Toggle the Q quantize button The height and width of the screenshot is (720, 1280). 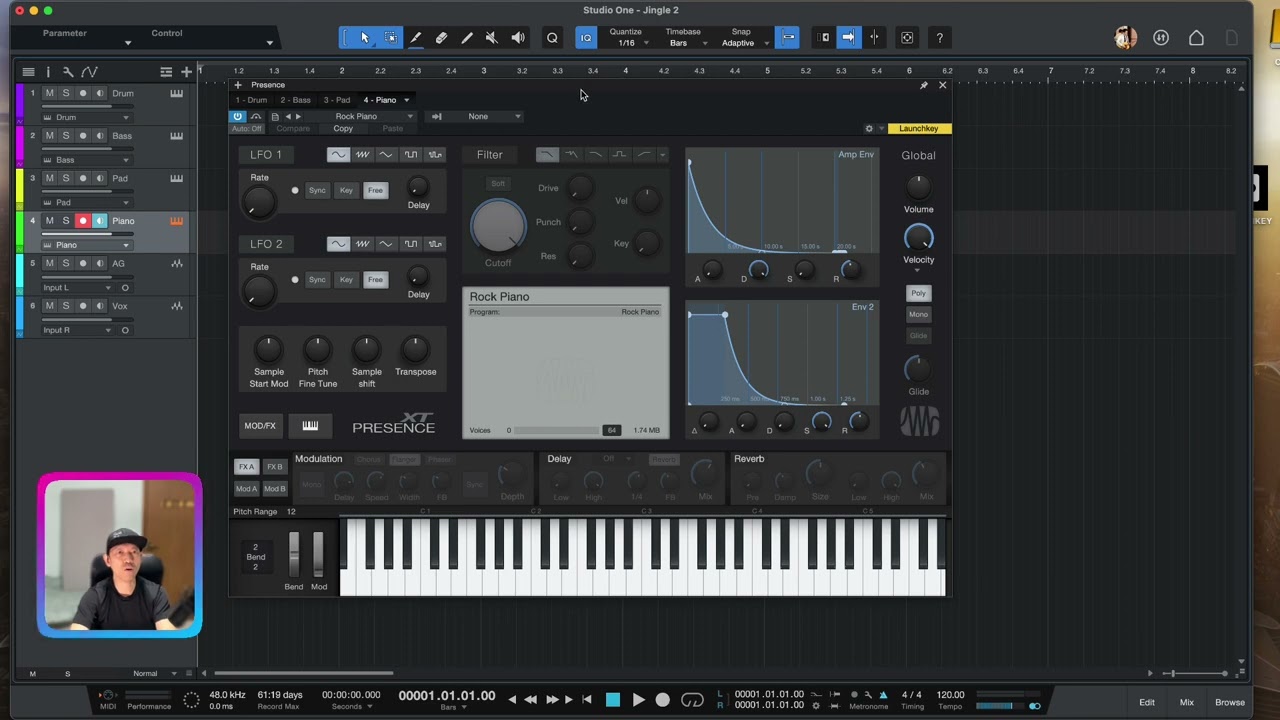point(552,38)
